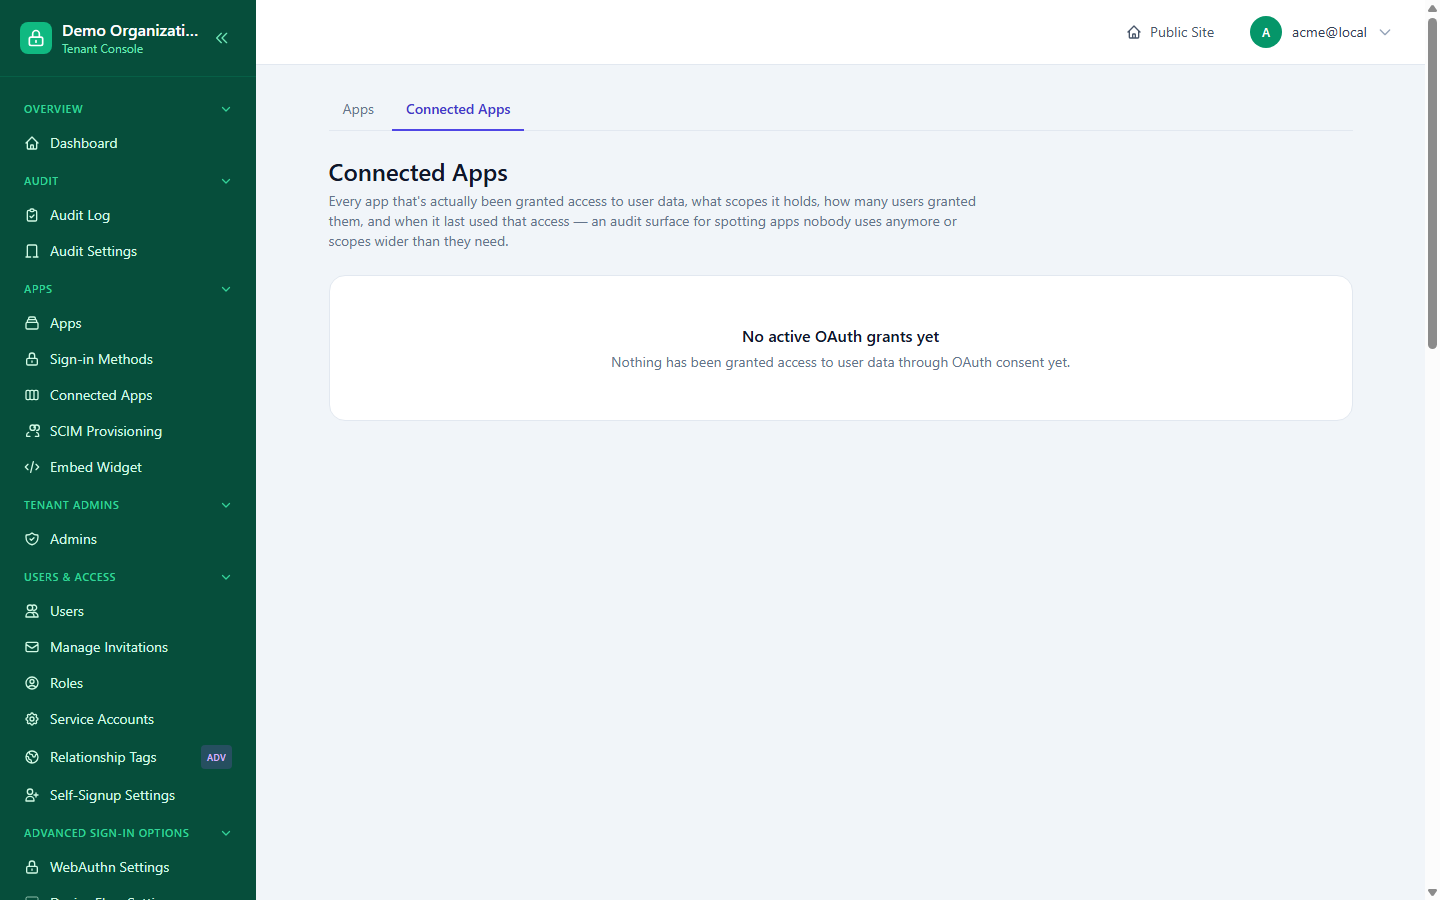The width and height of the screenshot is (1440, 900).
Task: Click the green lock organization logo
Action: [x=36, y=38]
